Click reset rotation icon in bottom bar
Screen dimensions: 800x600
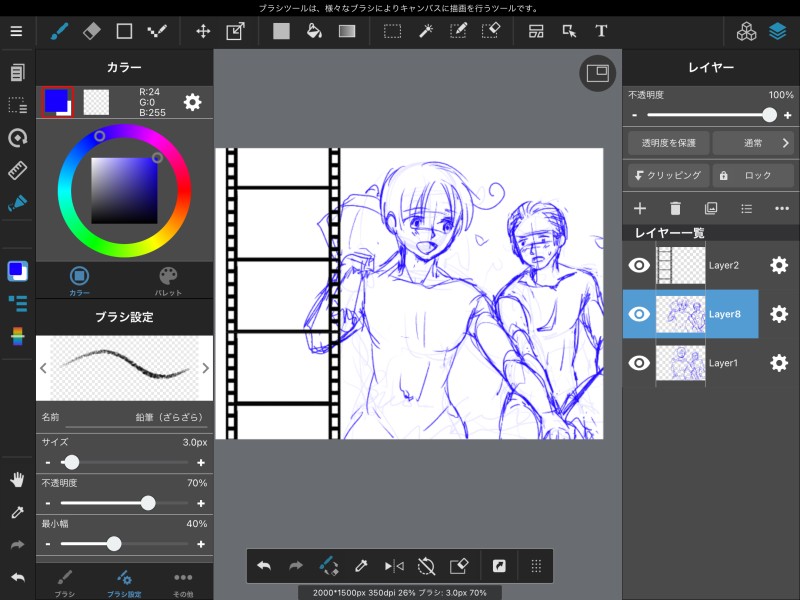pos(427,566)
